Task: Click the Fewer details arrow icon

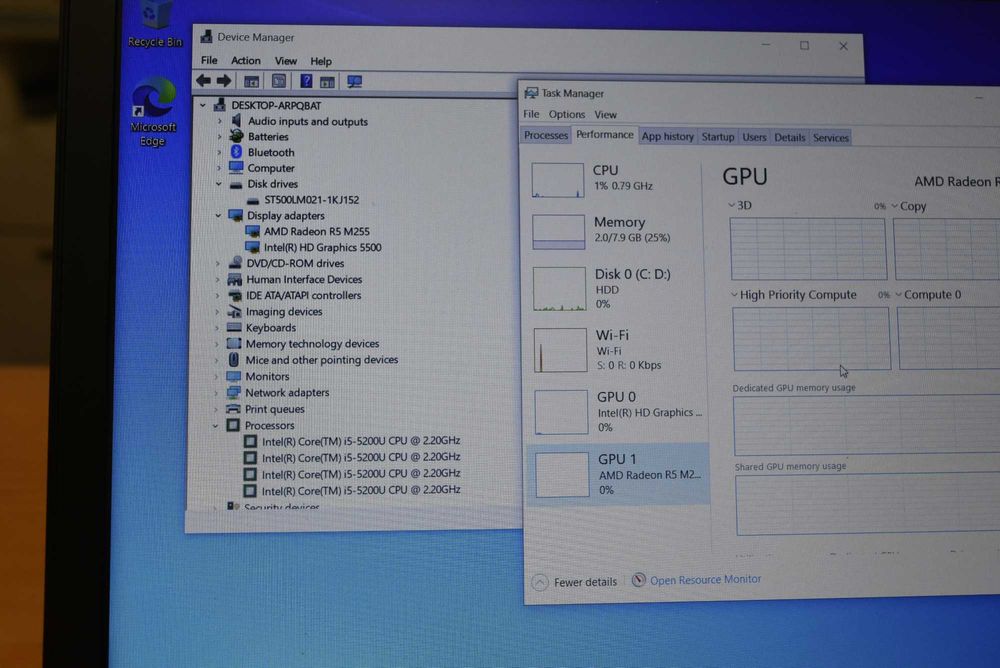Action: pyautogui.click(x=540, y=582)
